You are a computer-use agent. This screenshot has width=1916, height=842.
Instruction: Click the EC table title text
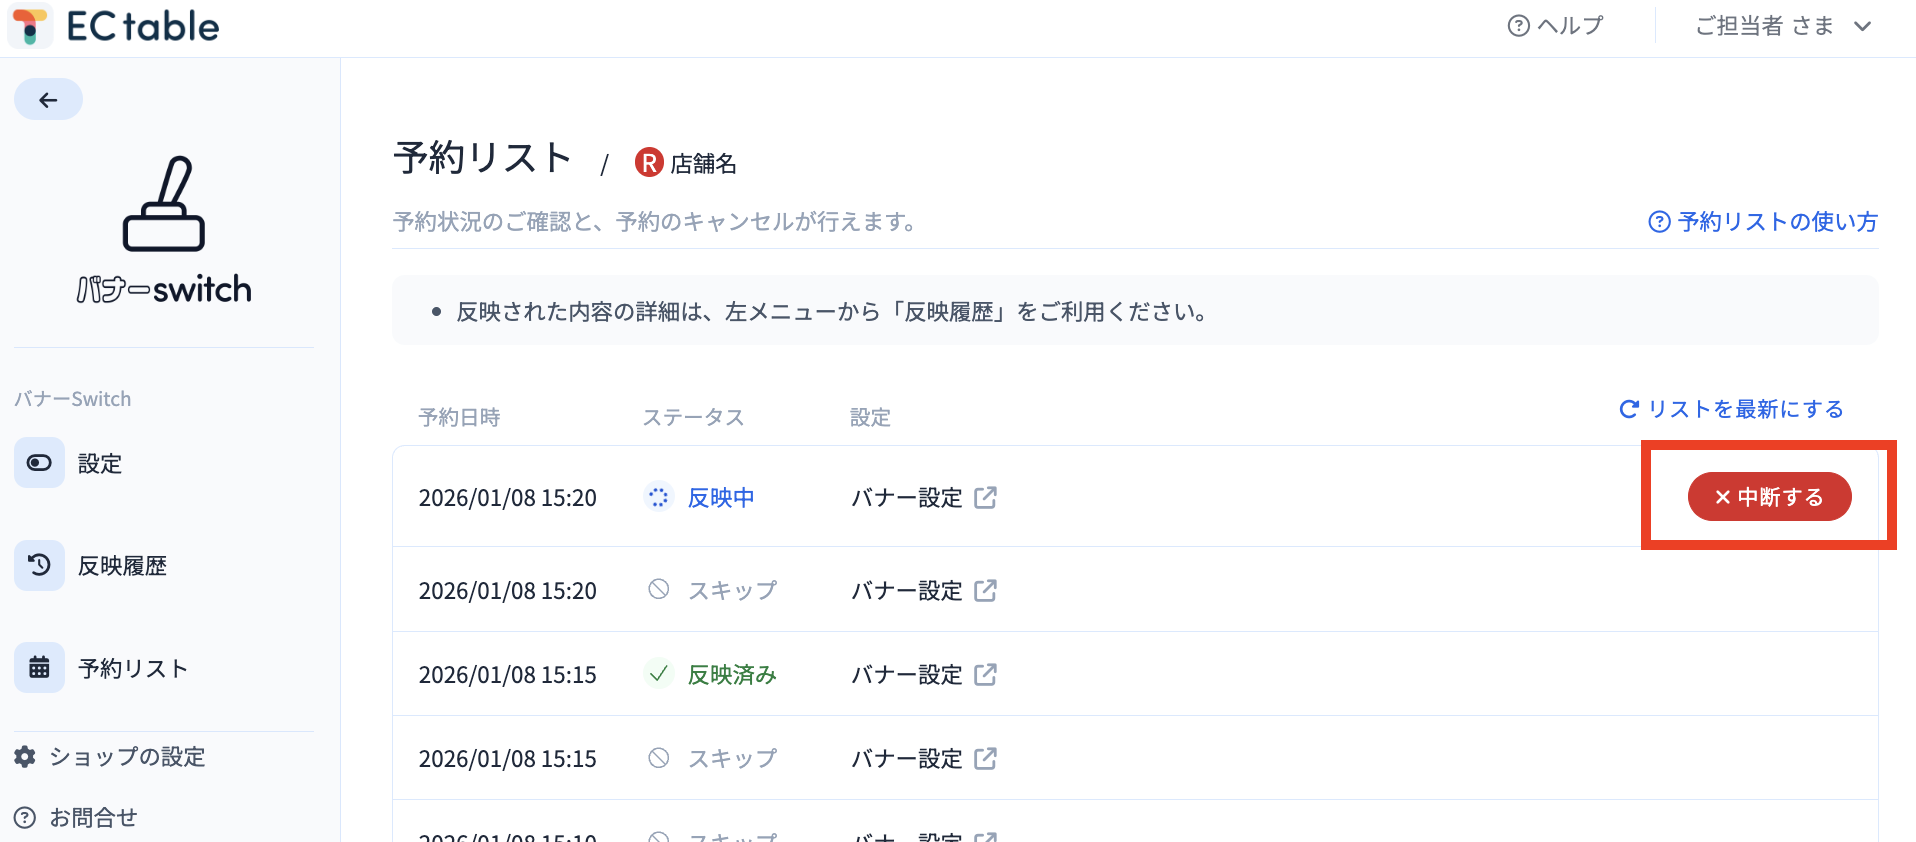point(143,27)
